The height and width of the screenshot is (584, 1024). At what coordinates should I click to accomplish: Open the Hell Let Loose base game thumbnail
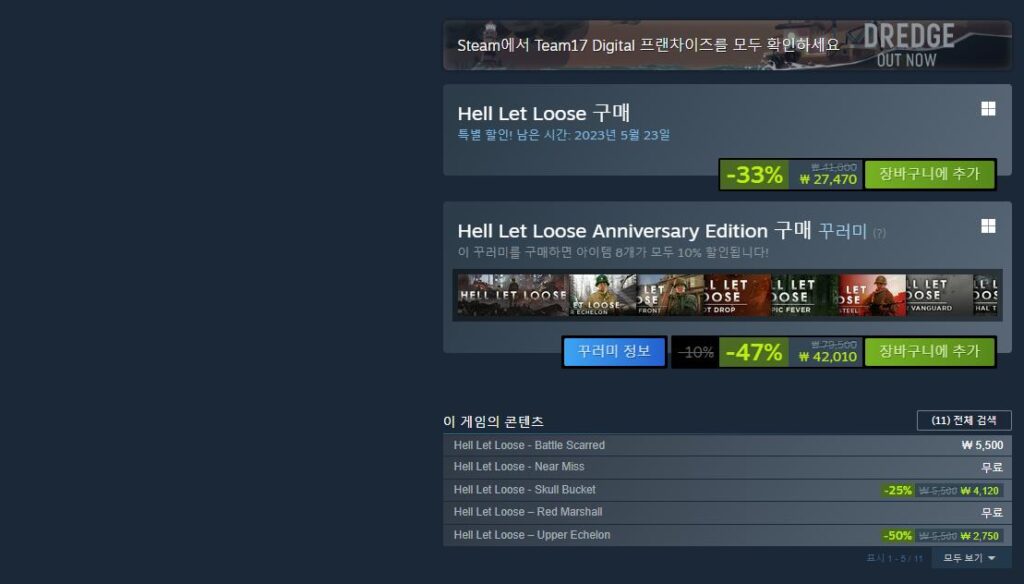tap(513, 295)
